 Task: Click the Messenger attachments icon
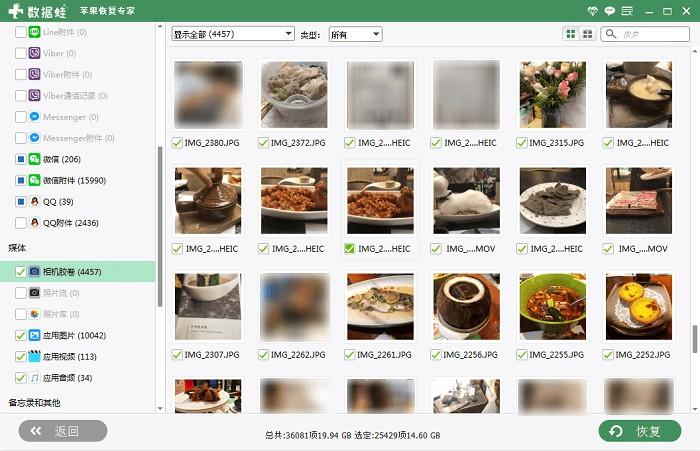pos(34,138)
